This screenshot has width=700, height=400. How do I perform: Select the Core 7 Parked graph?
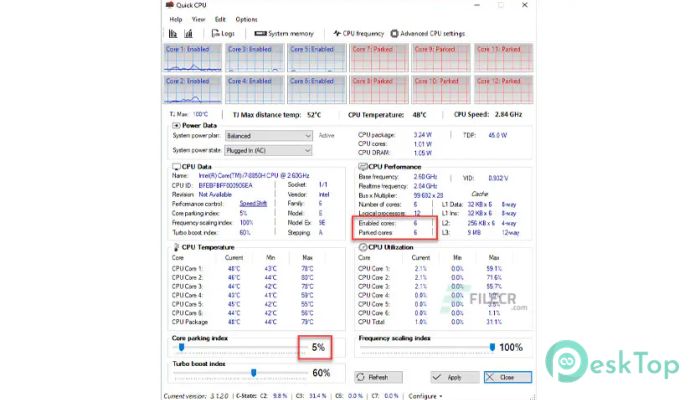pos(379,58)
